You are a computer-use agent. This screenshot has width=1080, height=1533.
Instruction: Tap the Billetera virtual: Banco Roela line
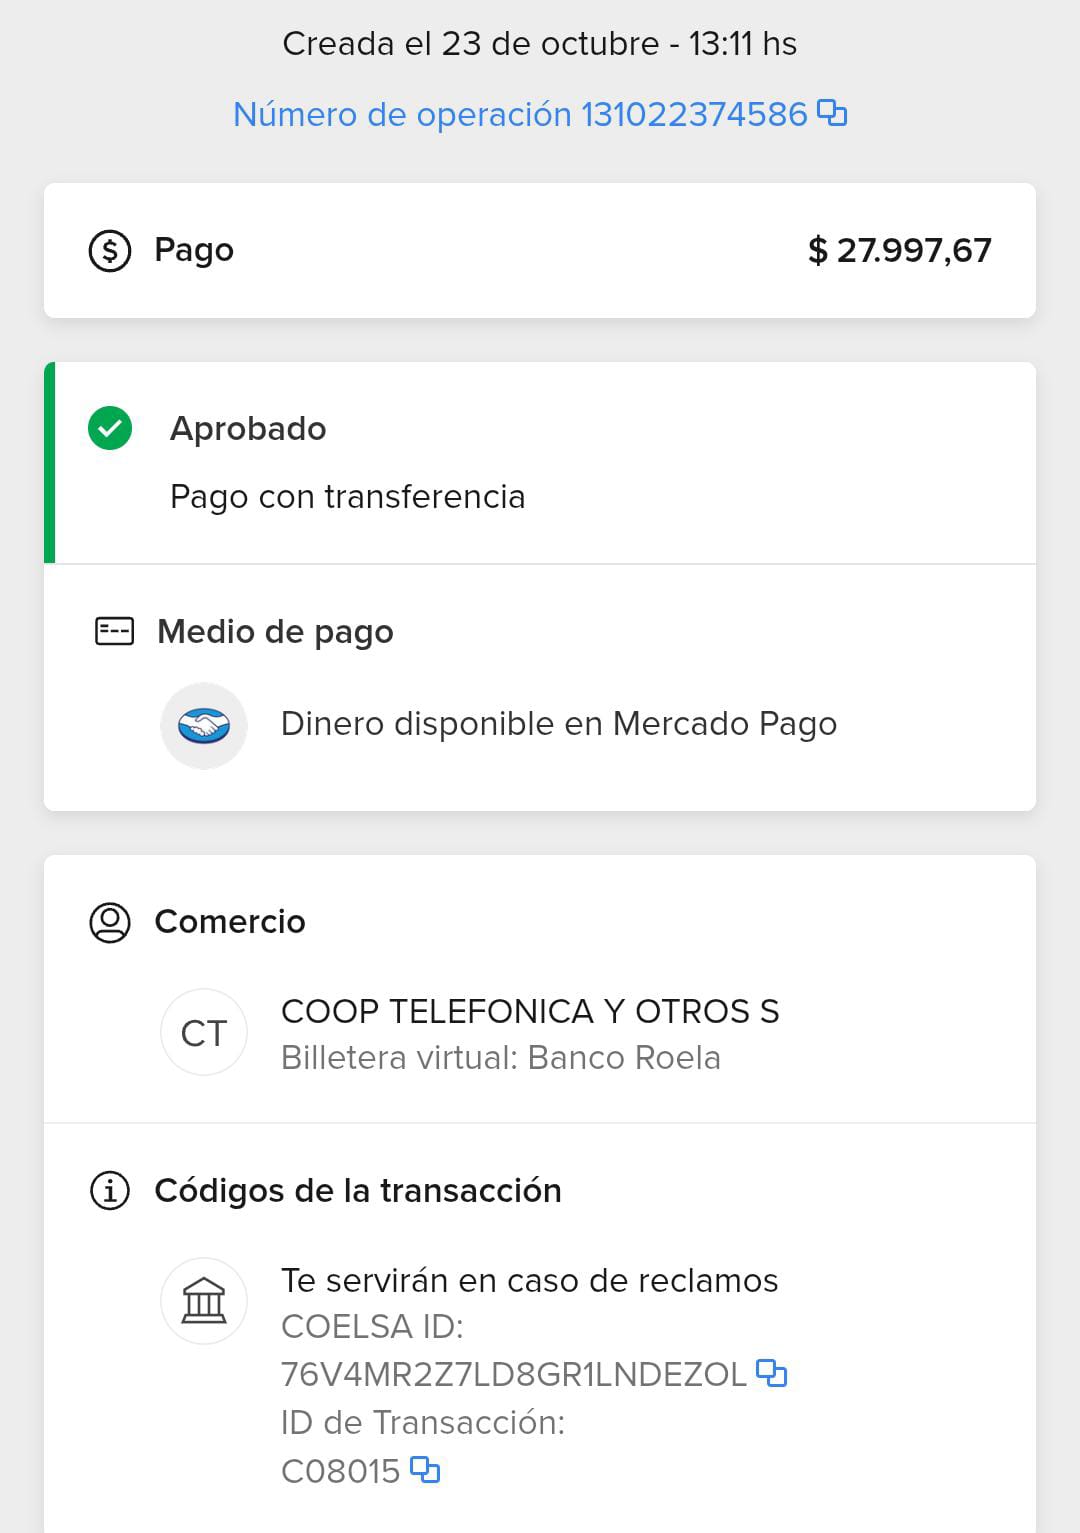pyautogui.click(x=500, y=1058)
